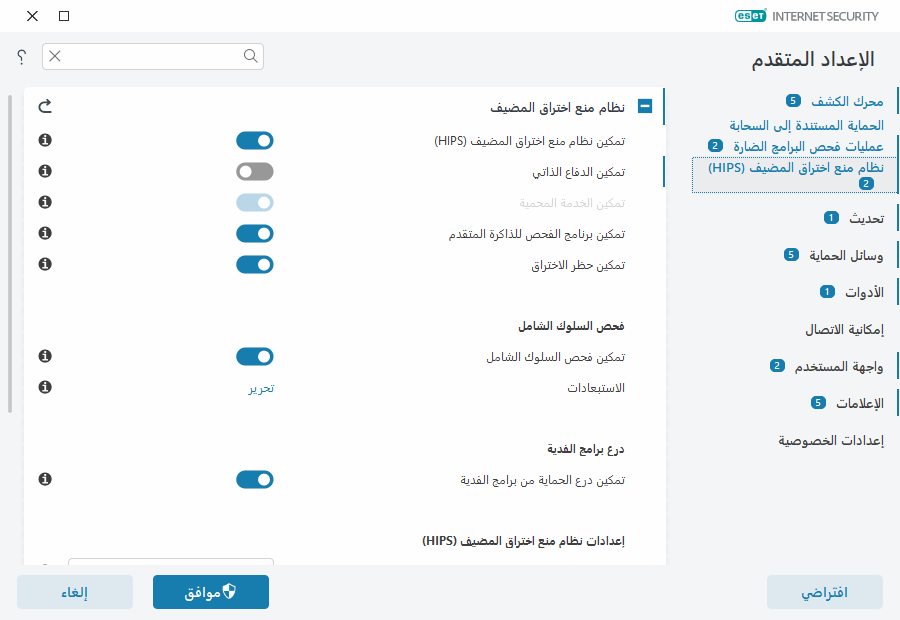Enable the تمكين الدفاع الذاتي toggle

(254, 171)
